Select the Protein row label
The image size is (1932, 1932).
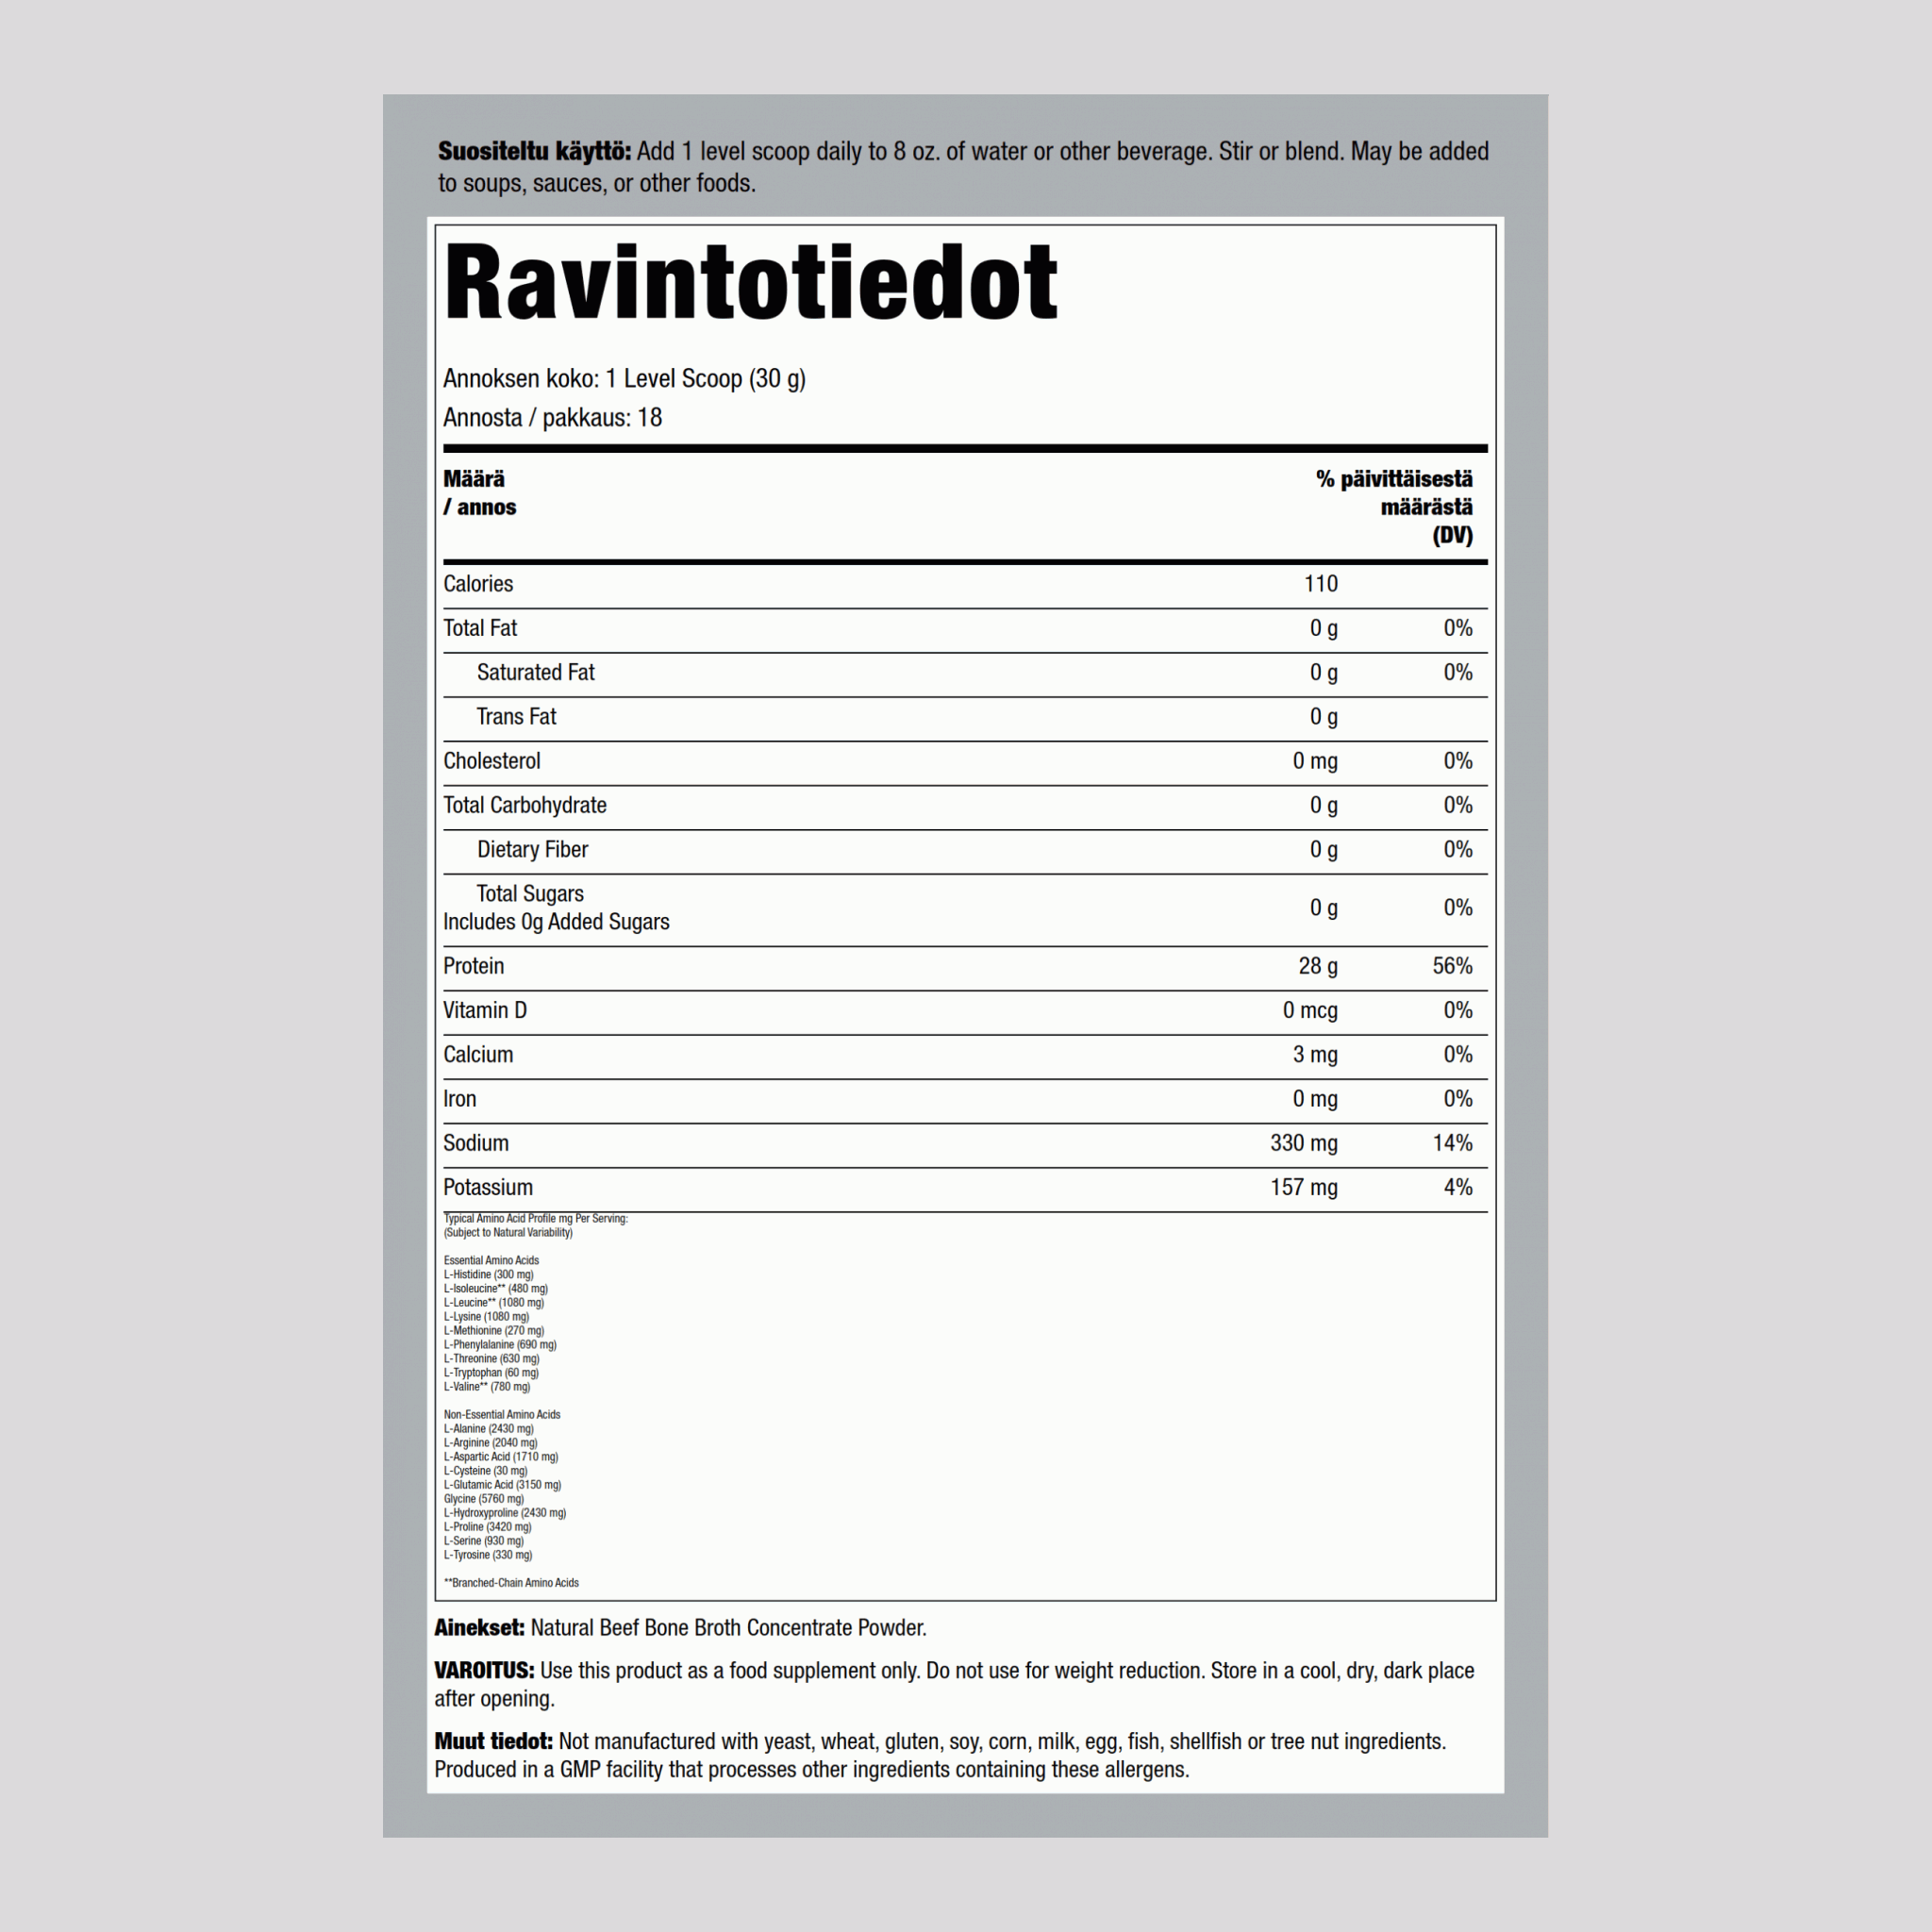(474, 966)
